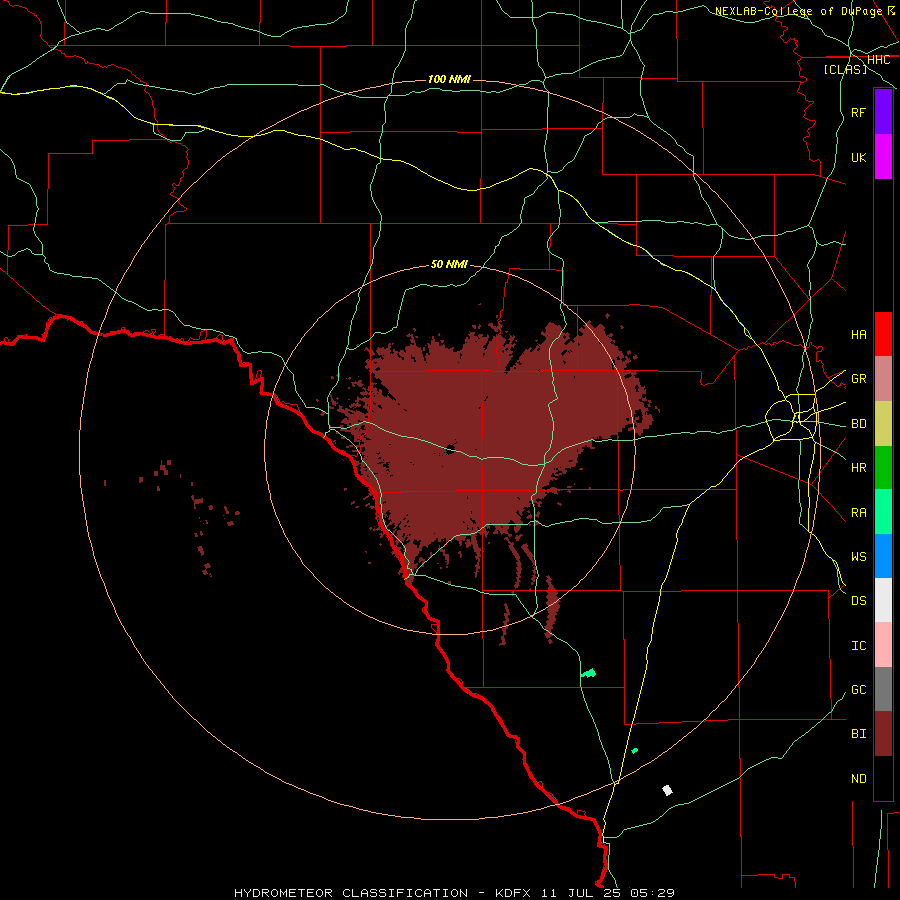This screenshot has width=900, height=900.
Task: Click the BI legend label
Action: tap(858, 734)
